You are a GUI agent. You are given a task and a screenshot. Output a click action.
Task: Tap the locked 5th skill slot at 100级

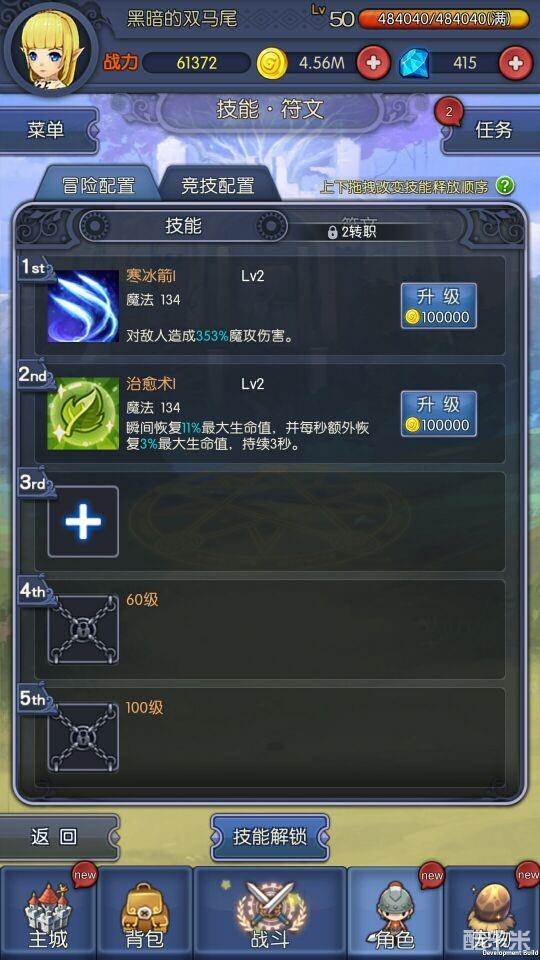[x=83, y=737]
